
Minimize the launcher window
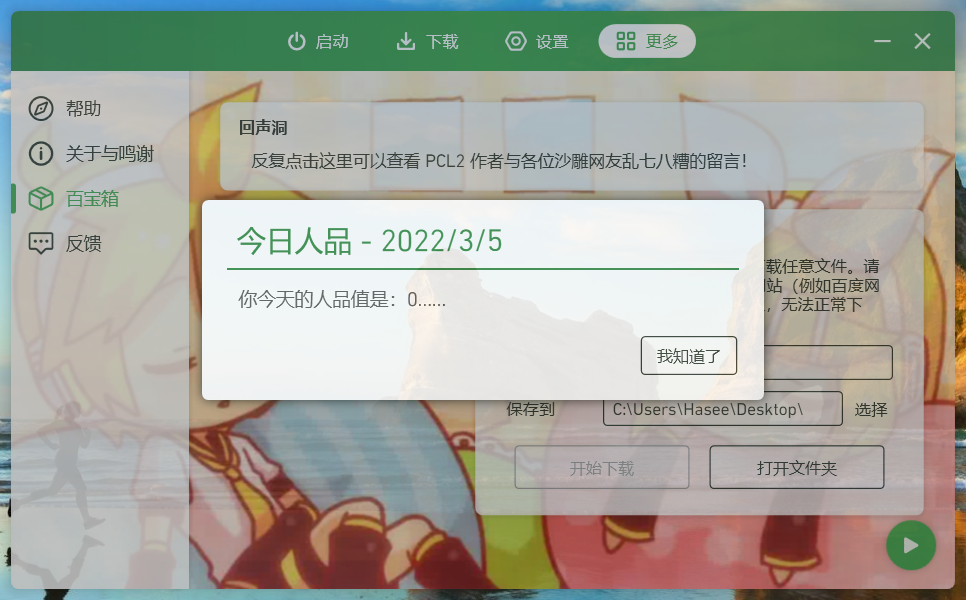coord(882,41)
